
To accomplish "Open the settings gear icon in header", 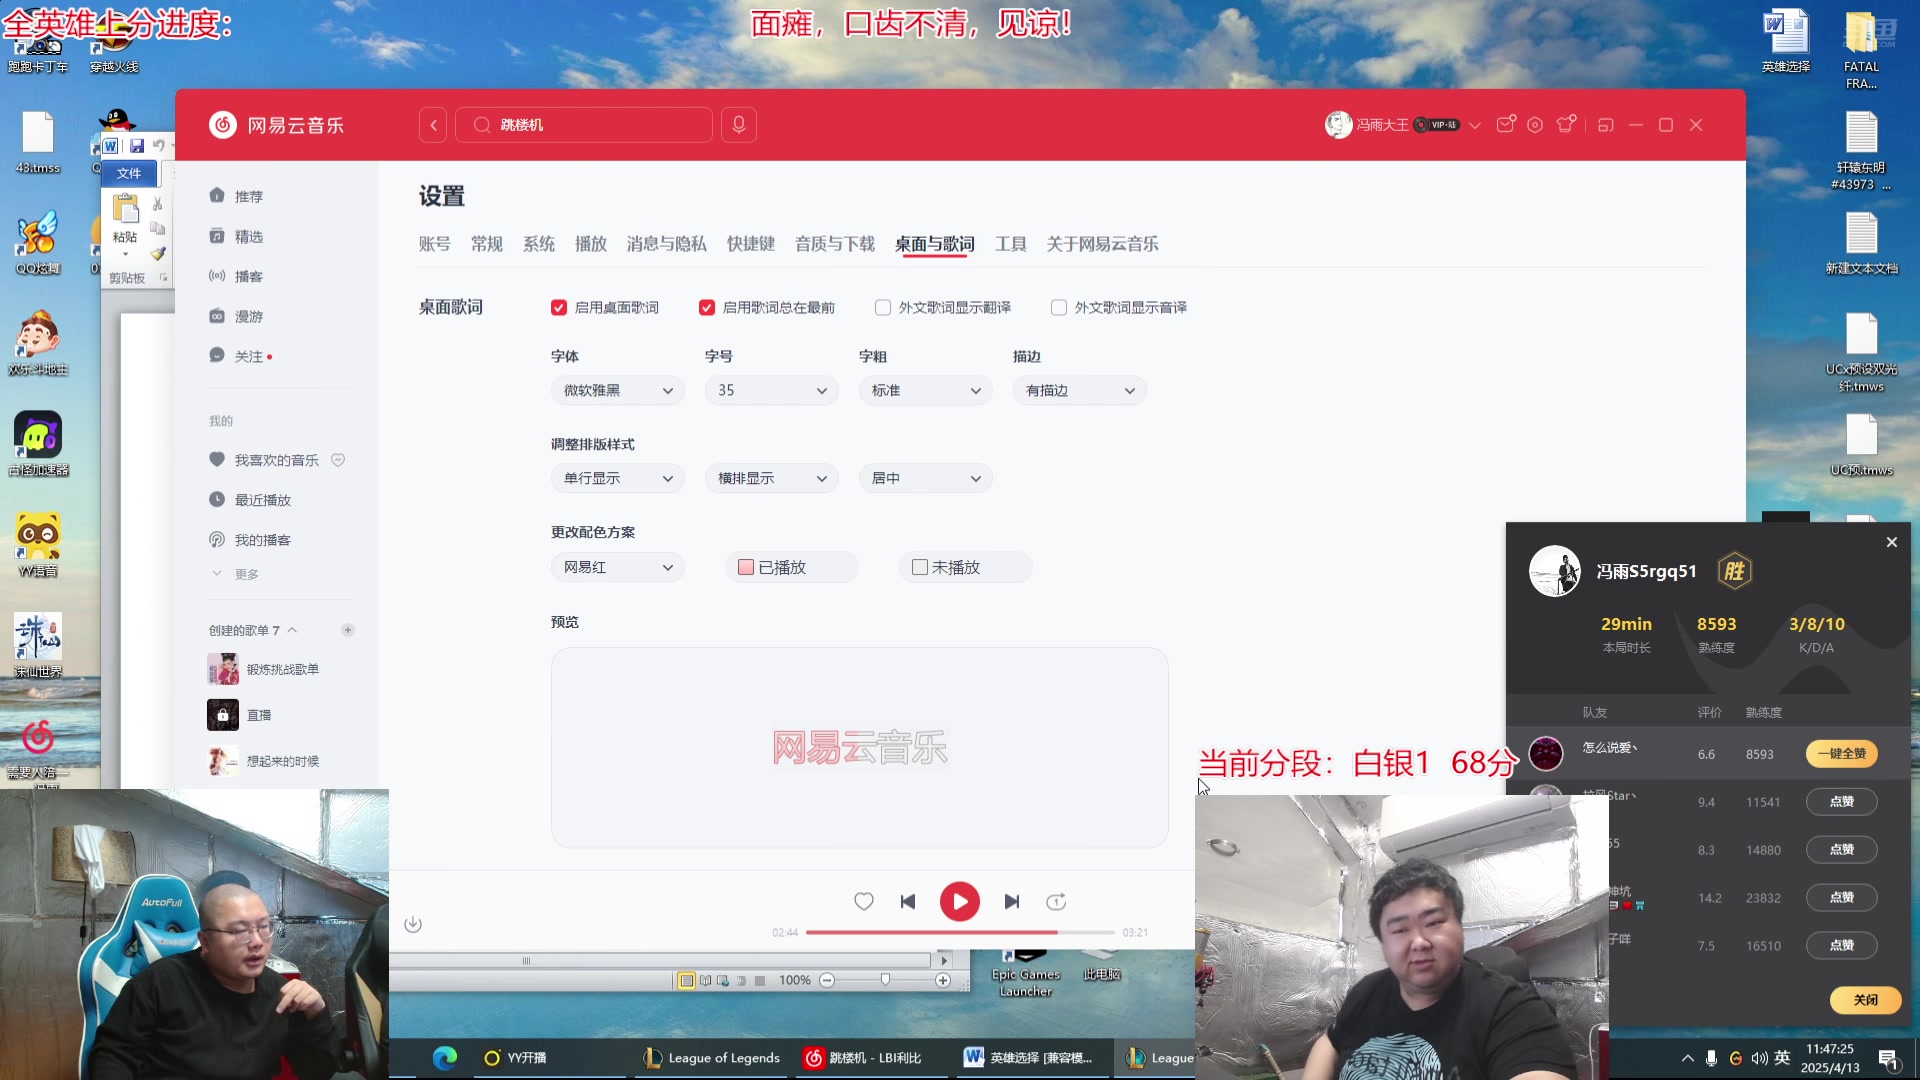I will (x=1535, y=125).
